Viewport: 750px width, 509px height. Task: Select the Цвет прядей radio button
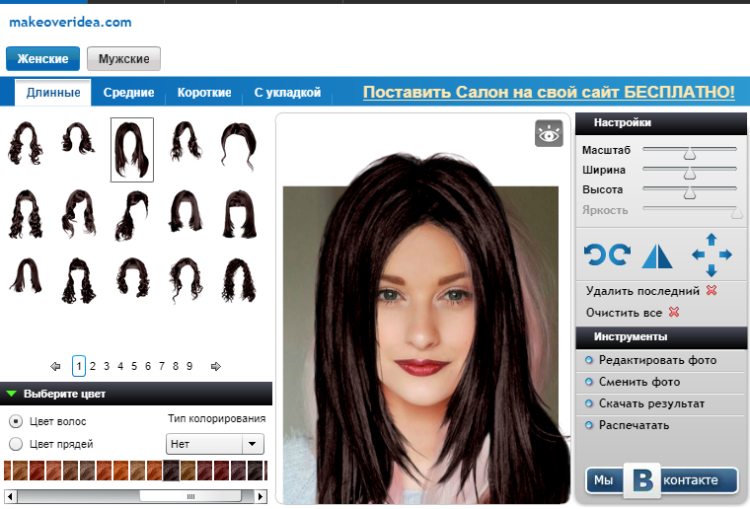coord(16,444)
